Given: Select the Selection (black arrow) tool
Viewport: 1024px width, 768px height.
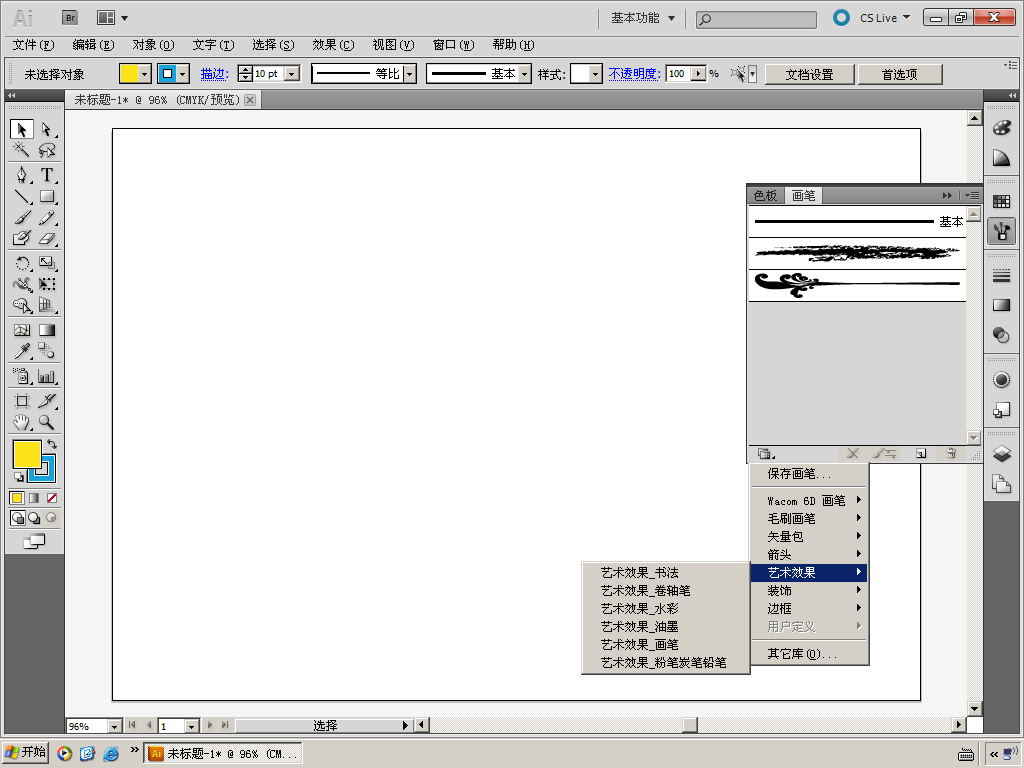Looking at the screenshot, I should [x=22, y=129].
